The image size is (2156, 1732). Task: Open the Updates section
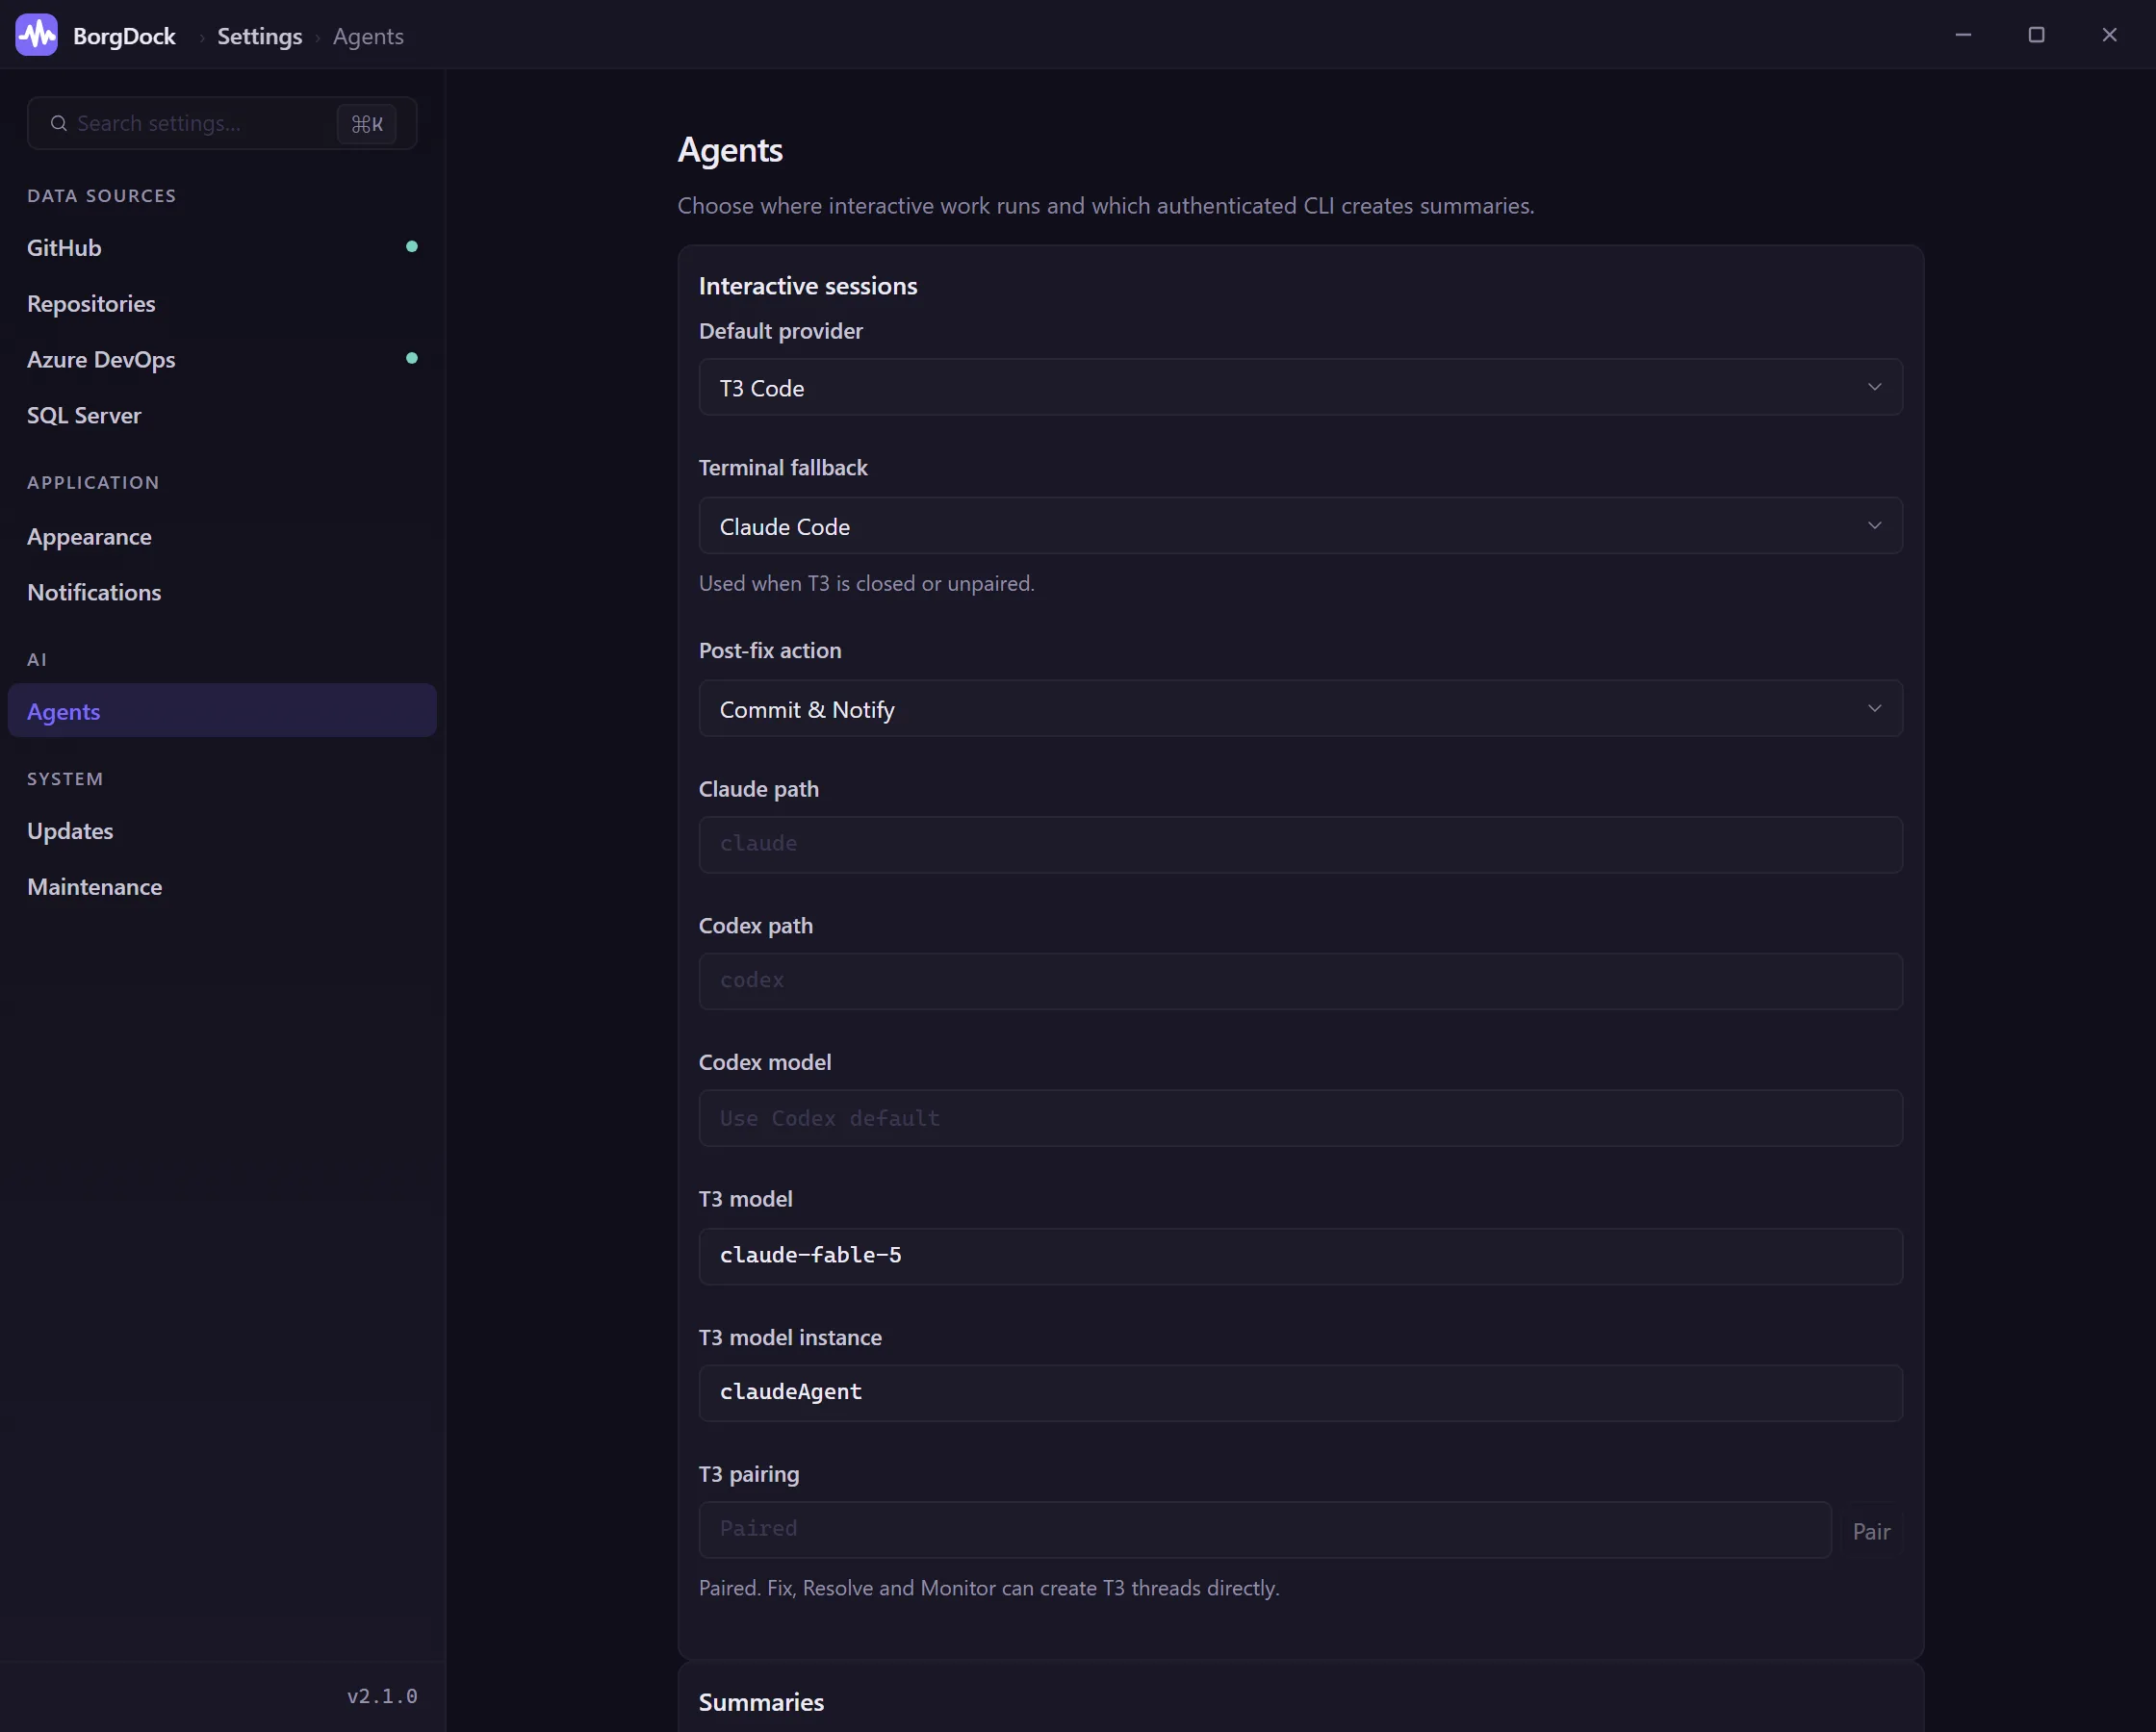222,831
